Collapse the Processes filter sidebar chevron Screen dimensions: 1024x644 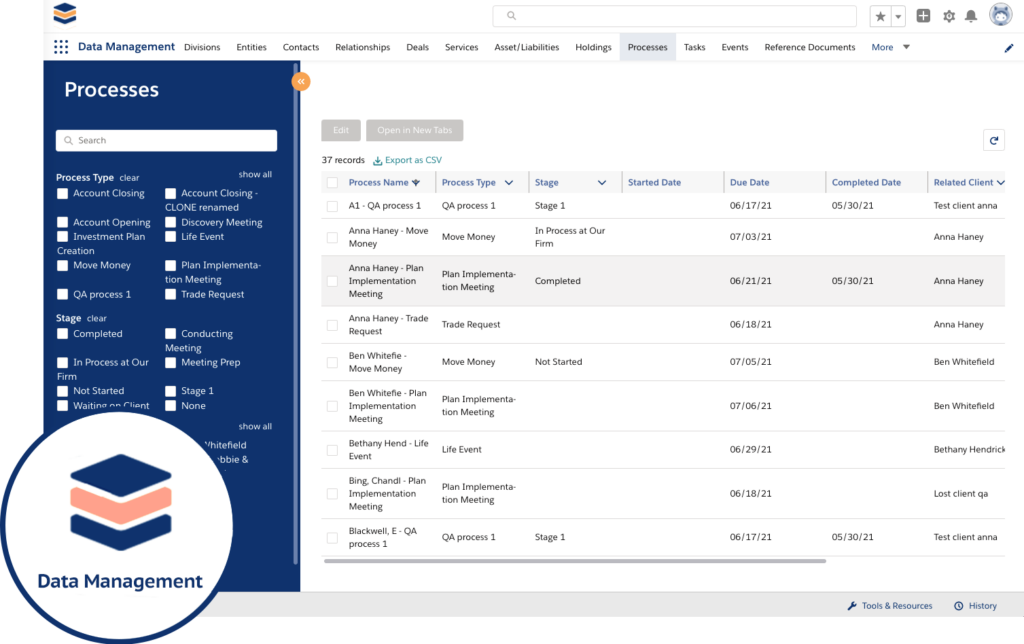(300, 81)
